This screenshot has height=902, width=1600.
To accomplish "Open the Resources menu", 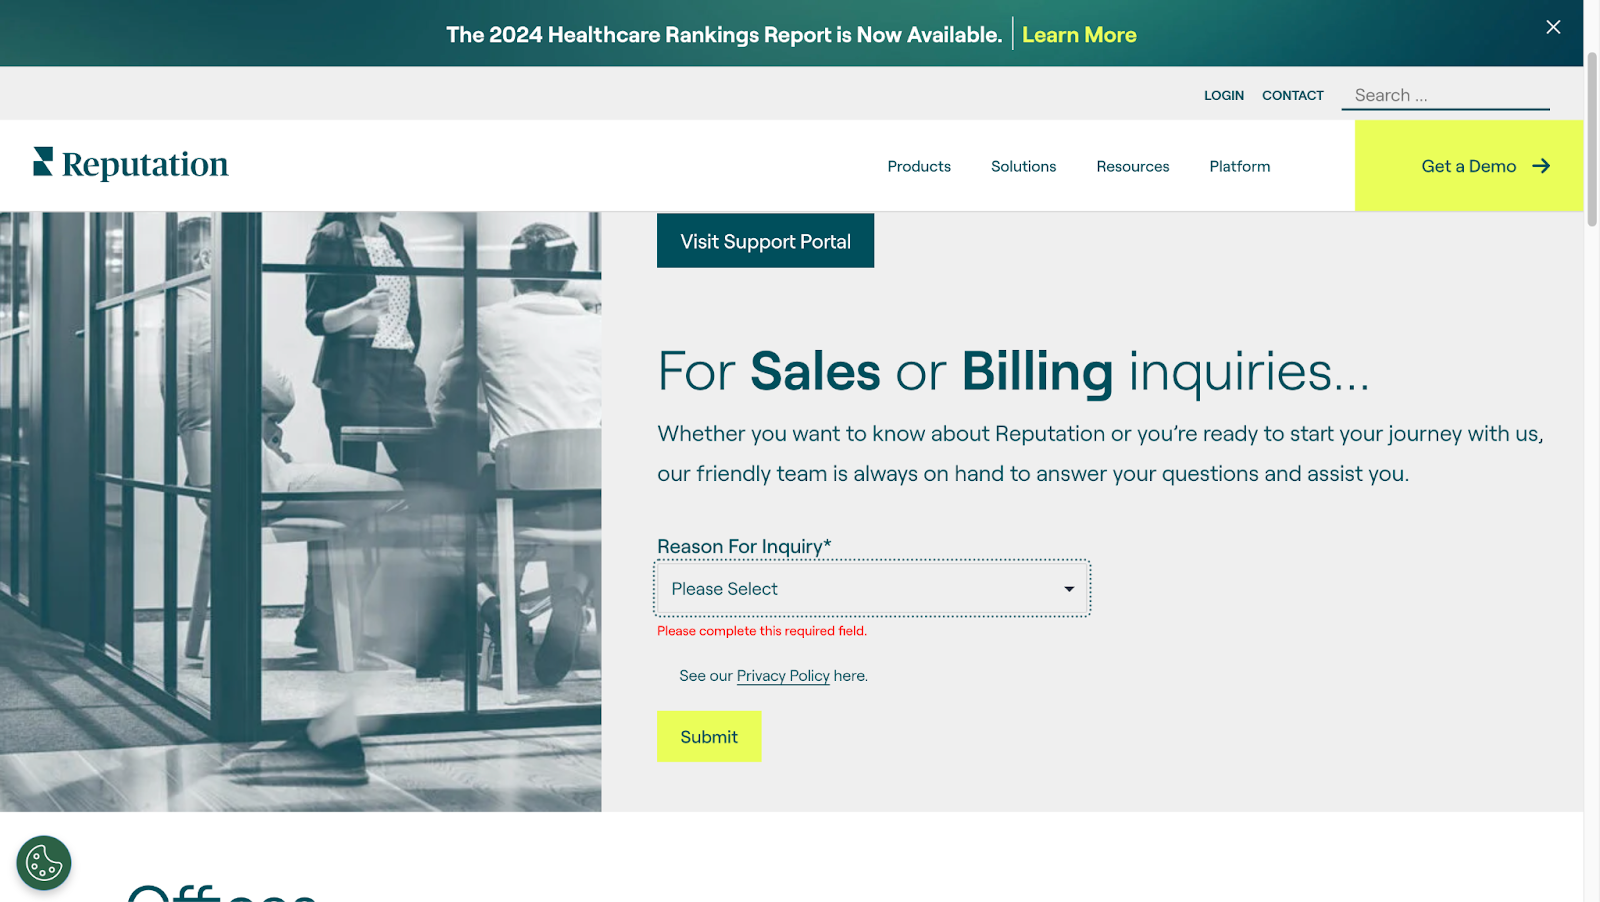I will pyautogui.click(x=1133, y=166).
